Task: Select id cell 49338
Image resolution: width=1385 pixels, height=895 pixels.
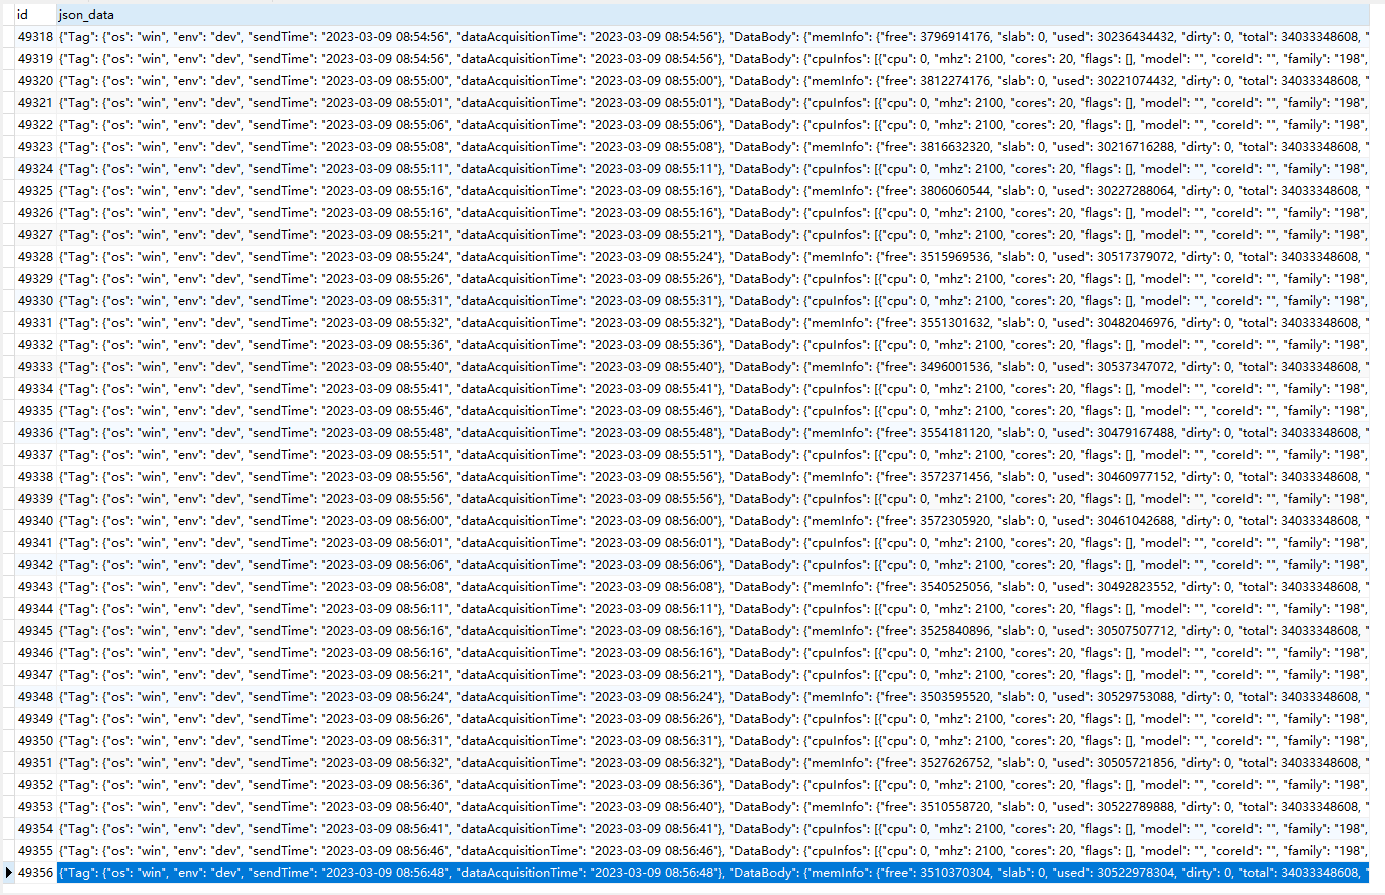Action: tap(35, 477)
